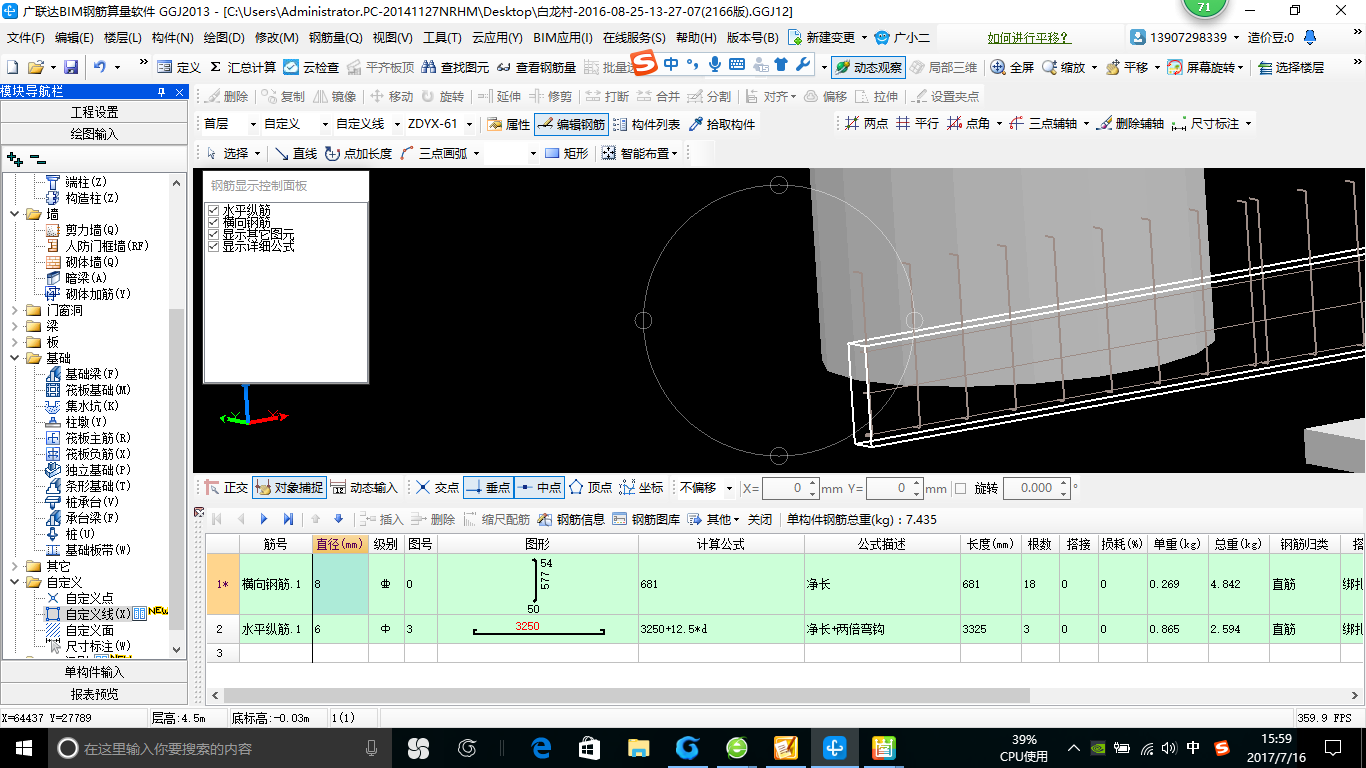Select 两点 two-point axis tool
This screenshot has width=1366, height=768.
coord(865,124)
